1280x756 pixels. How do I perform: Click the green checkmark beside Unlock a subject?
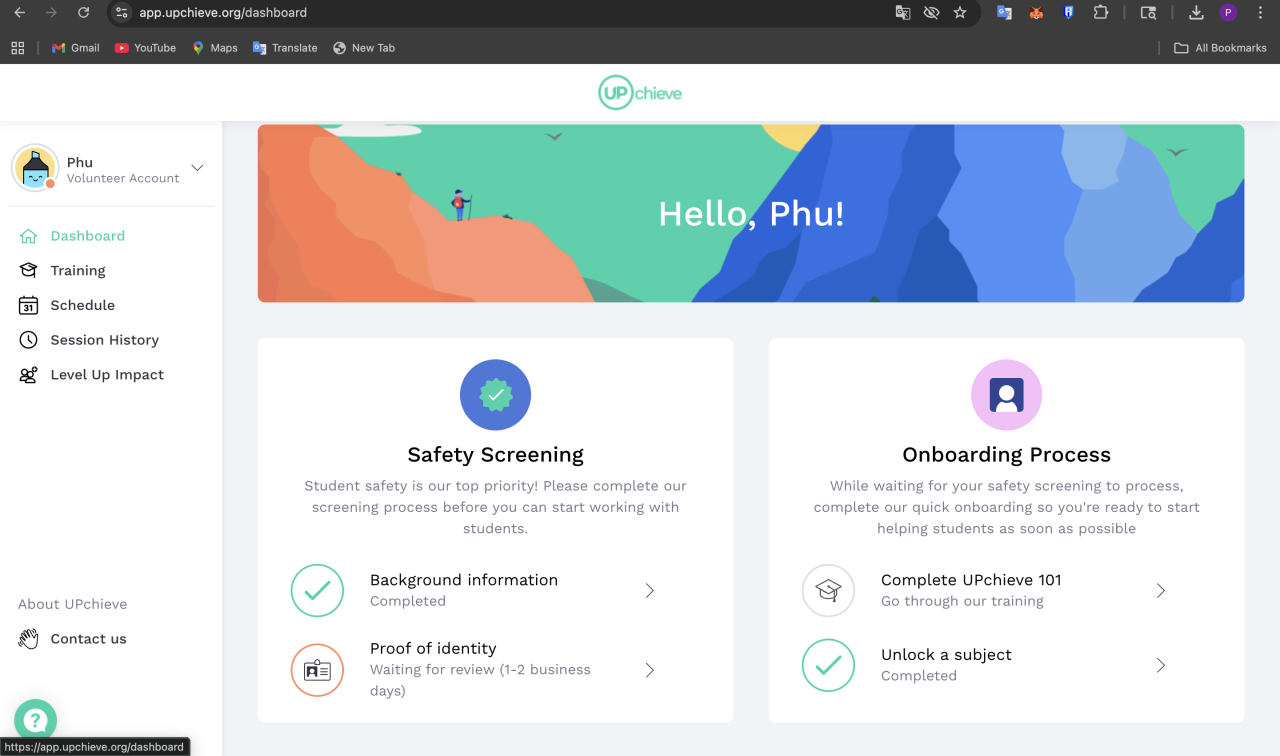828,666
